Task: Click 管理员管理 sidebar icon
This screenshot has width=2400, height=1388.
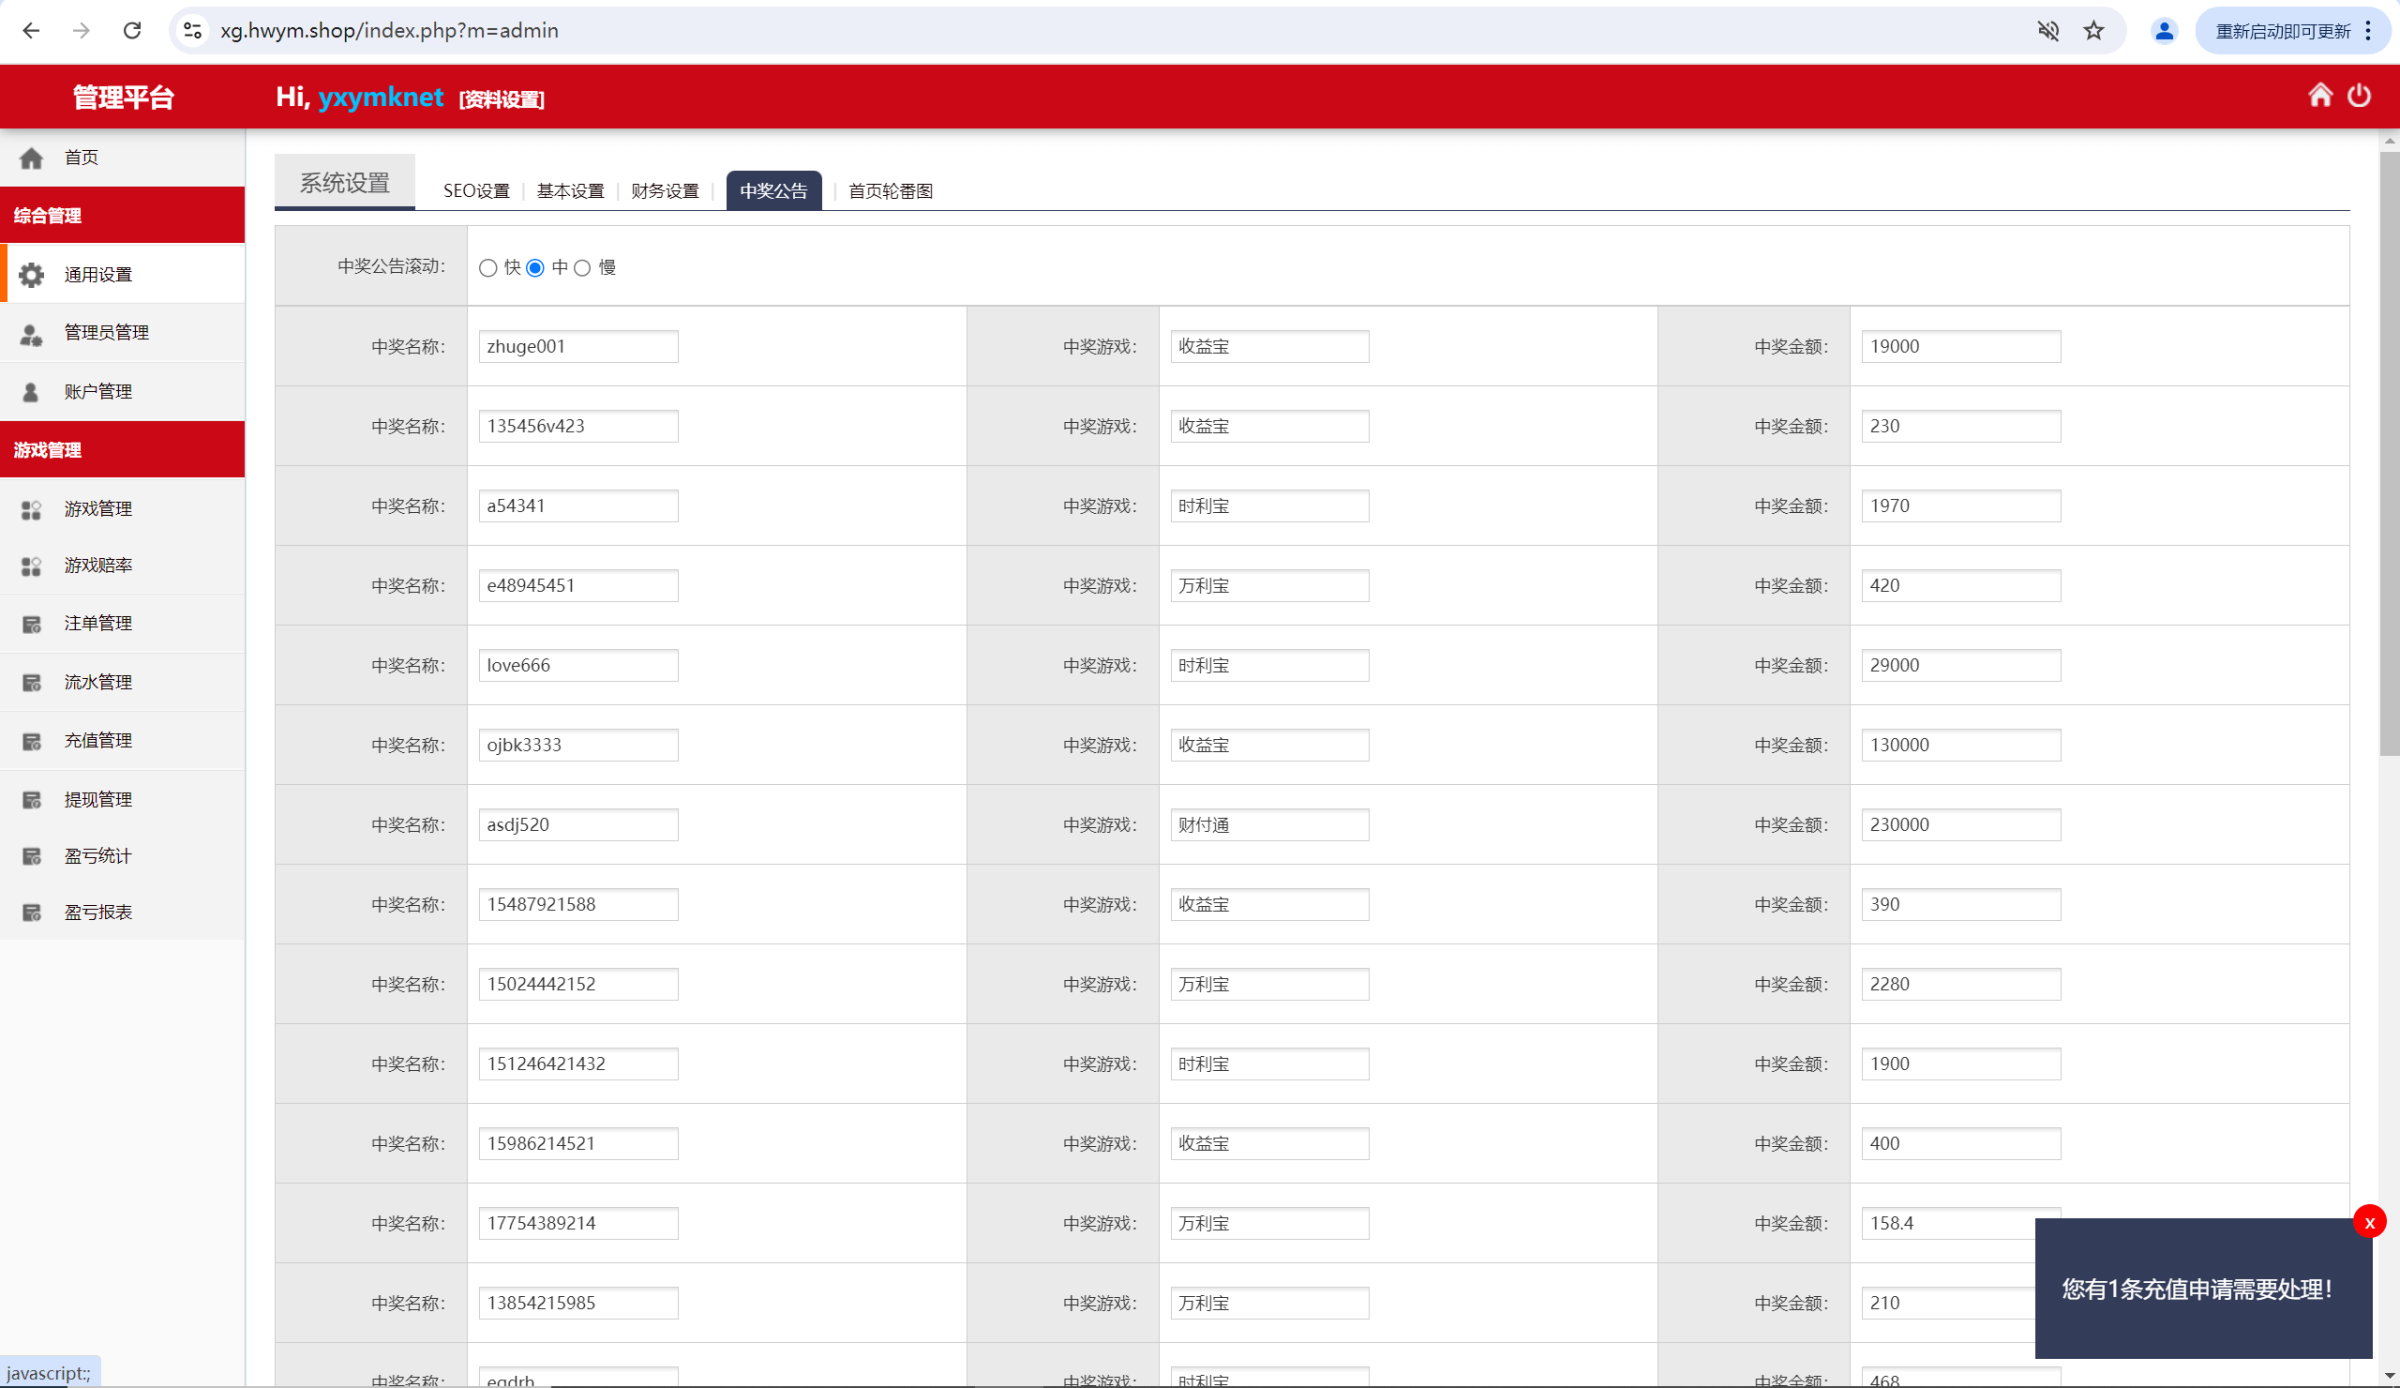Action: click(32, 333)
